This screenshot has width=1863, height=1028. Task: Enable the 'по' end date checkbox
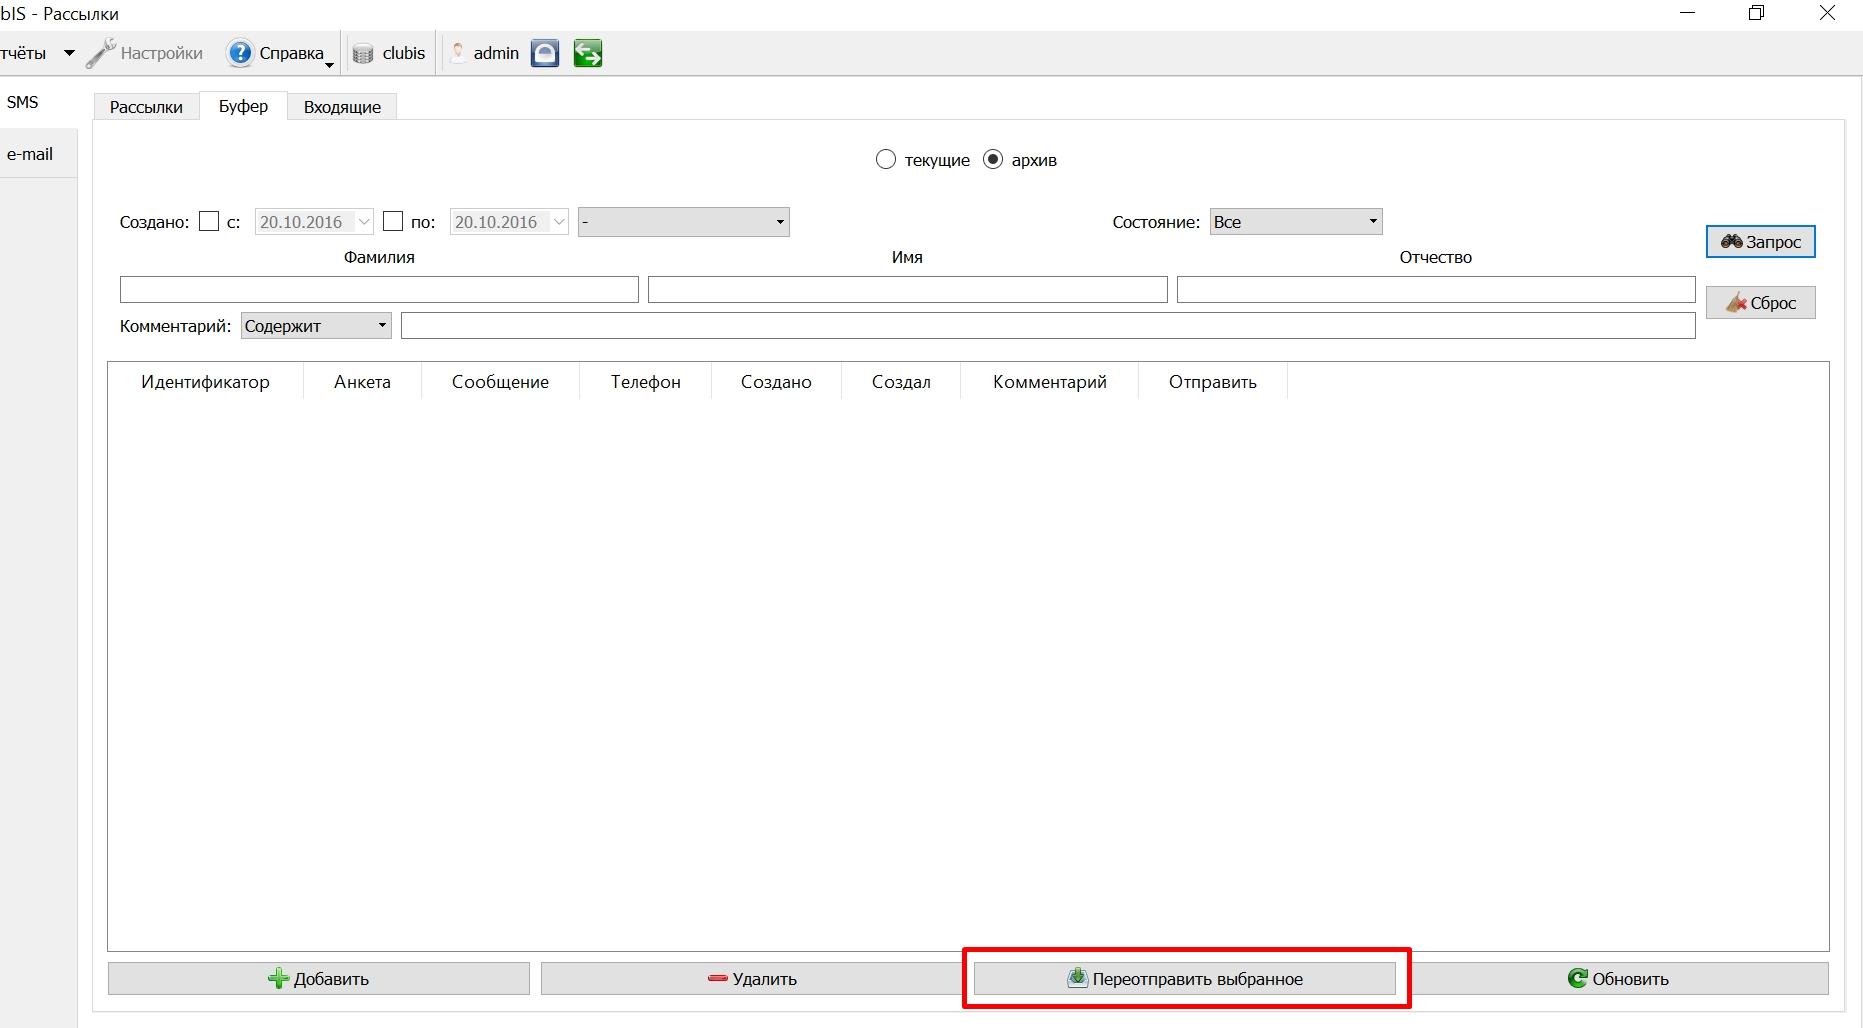click(x=393, y=222)
